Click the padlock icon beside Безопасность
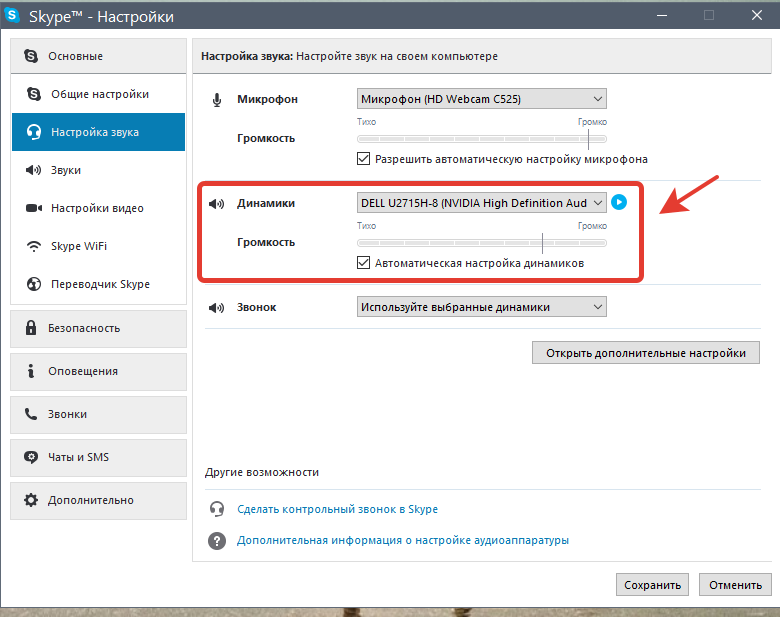The height and width of the screenshot is (617, 780). point(31,327)
